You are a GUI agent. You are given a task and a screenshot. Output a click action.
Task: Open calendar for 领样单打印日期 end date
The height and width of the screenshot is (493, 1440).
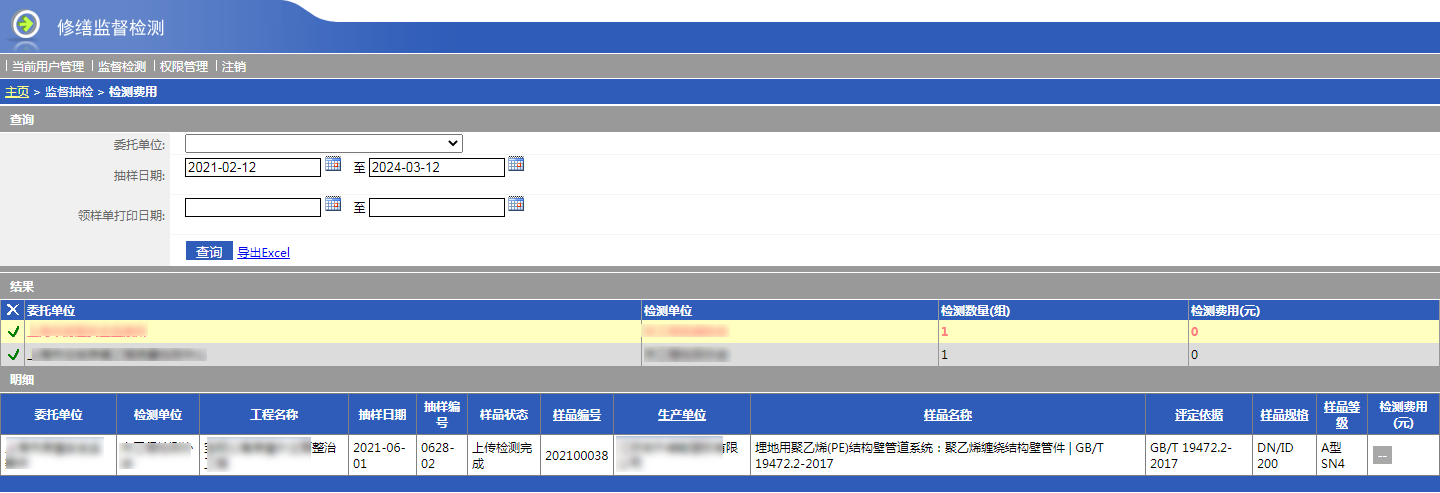[x=516, y=204]
